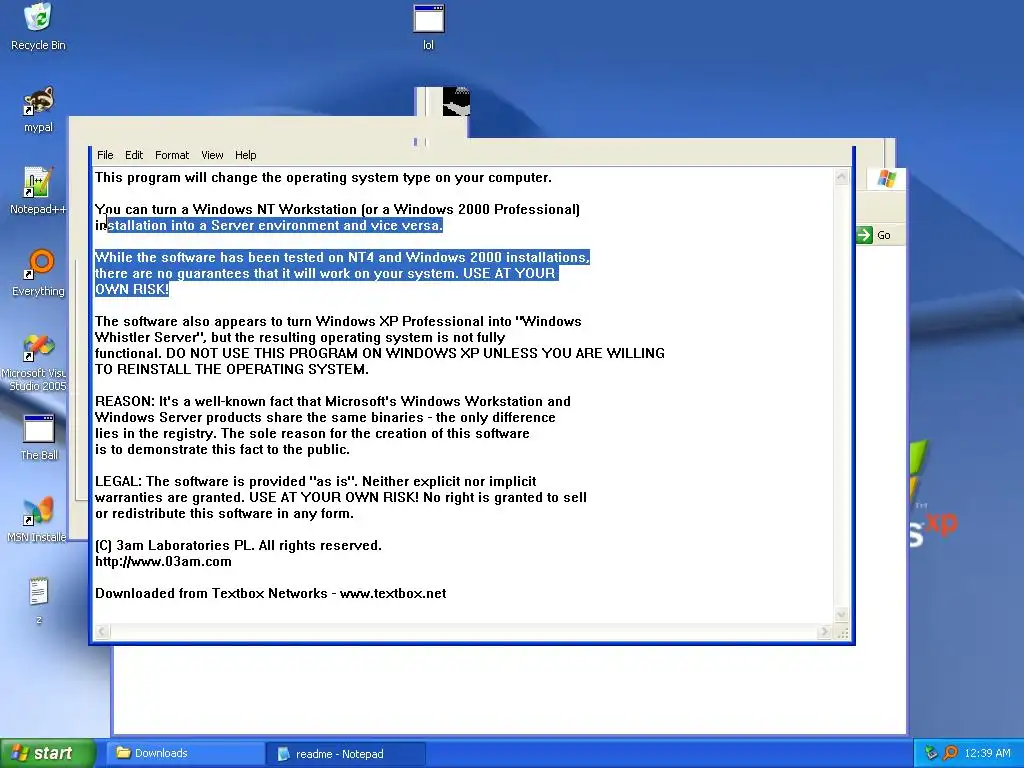This screenshot has height=768, width=1024.
Task: Click the text 'http://www.03am.com'
Action: click(x=163, y=562)
